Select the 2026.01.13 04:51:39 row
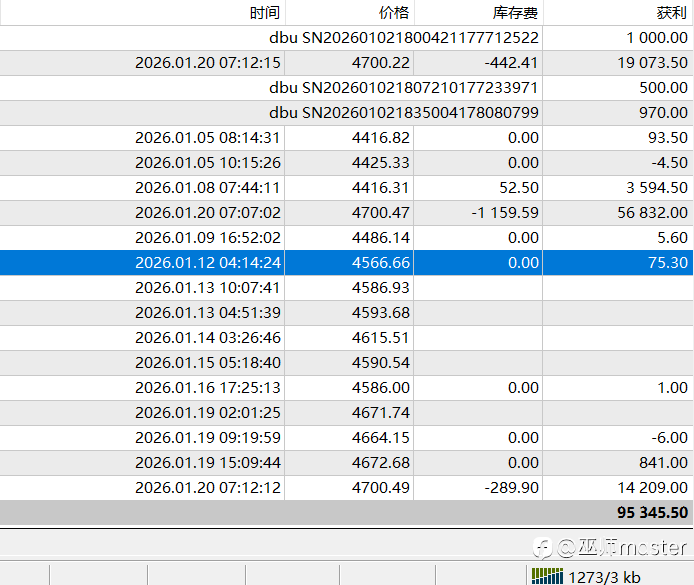The image size is (694, 585). click(x=347, y=313)
